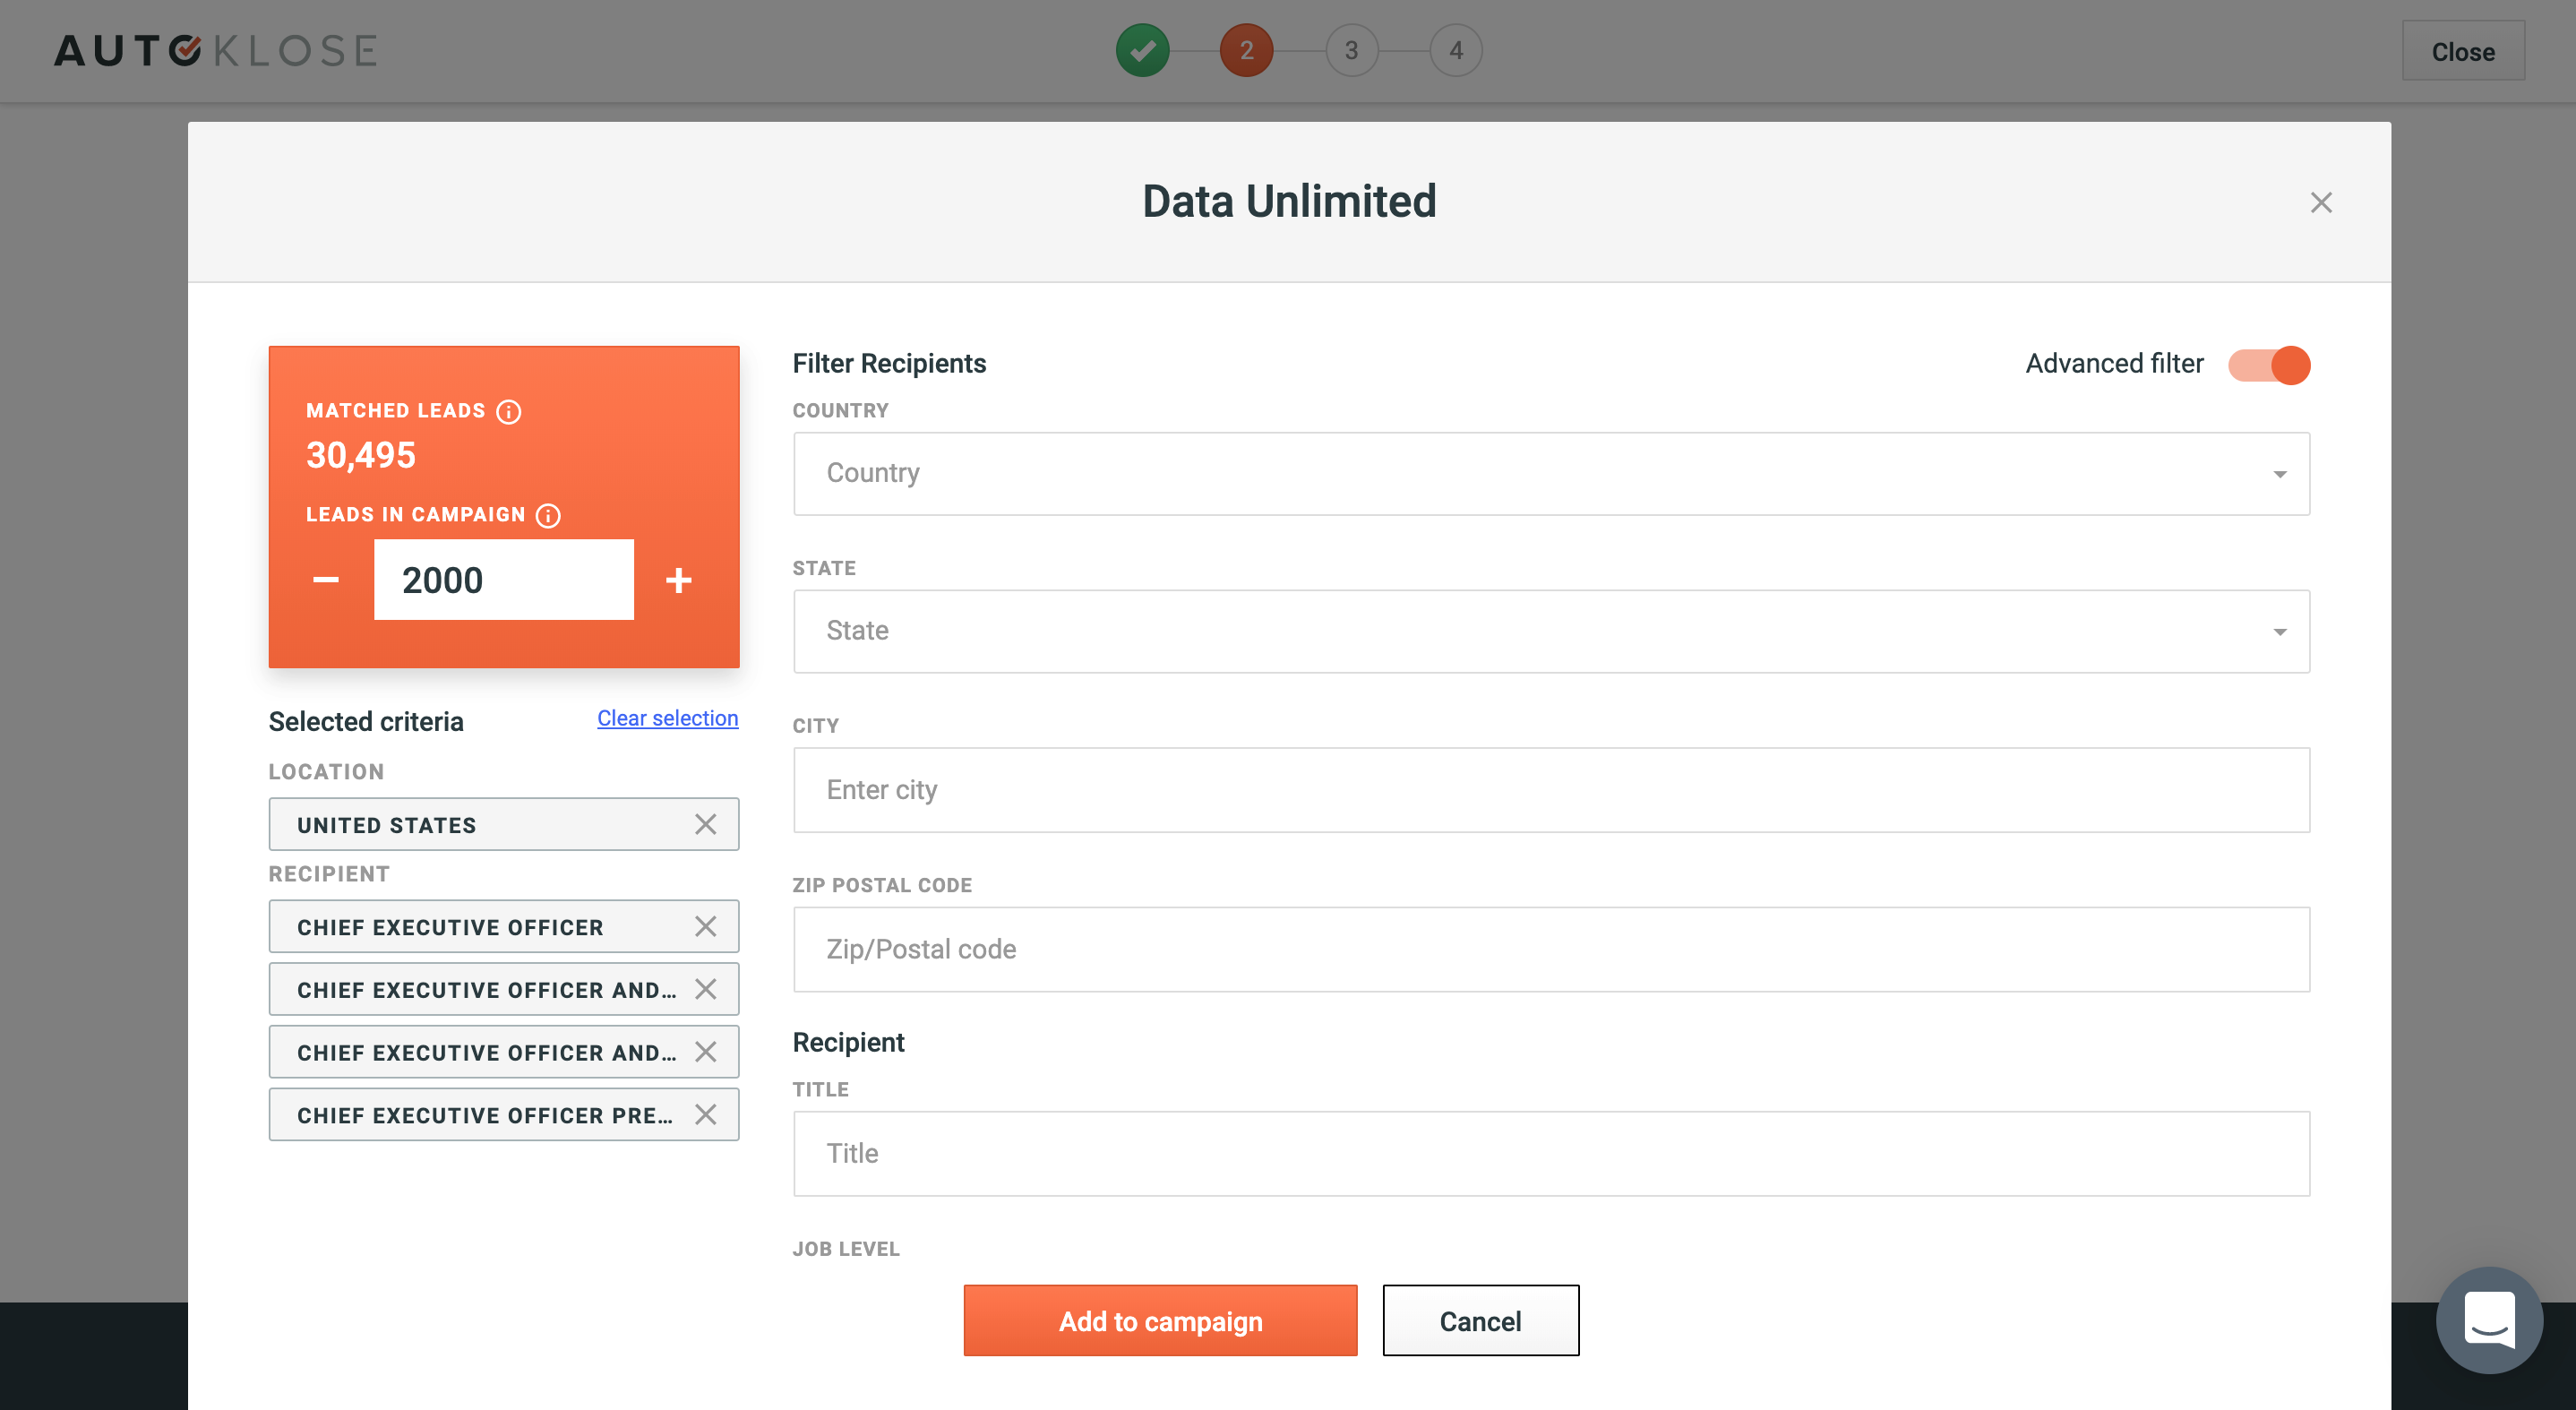Image resolution: width=2576 pixels, height=1410 pixels.
Task: Focus the Enter city input field
Action: coord(1550,790)
